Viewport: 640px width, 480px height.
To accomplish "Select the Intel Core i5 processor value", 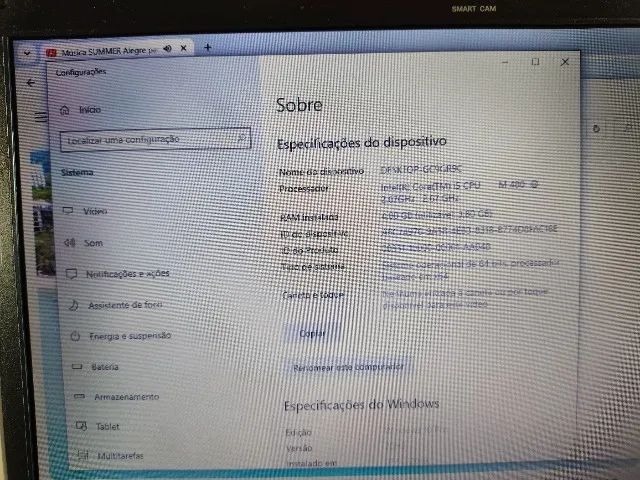I will coord(459,192).
